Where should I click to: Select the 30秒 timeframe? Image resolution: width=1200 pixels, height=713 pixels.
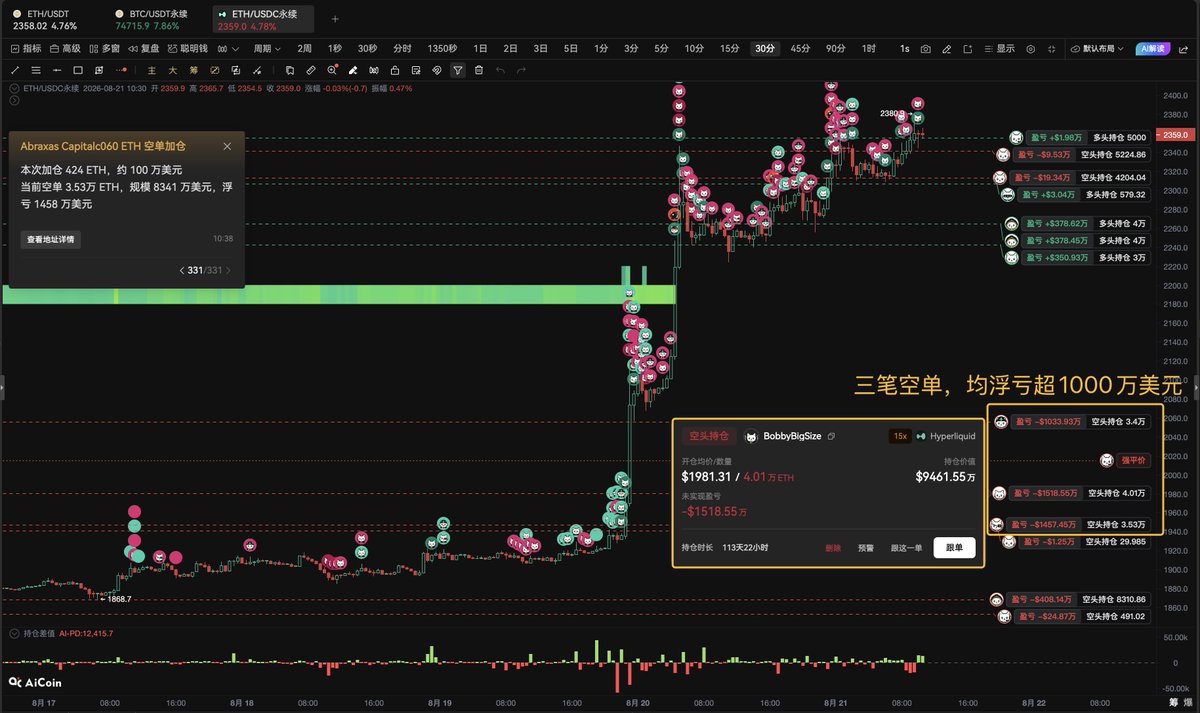tap(367, 48)
